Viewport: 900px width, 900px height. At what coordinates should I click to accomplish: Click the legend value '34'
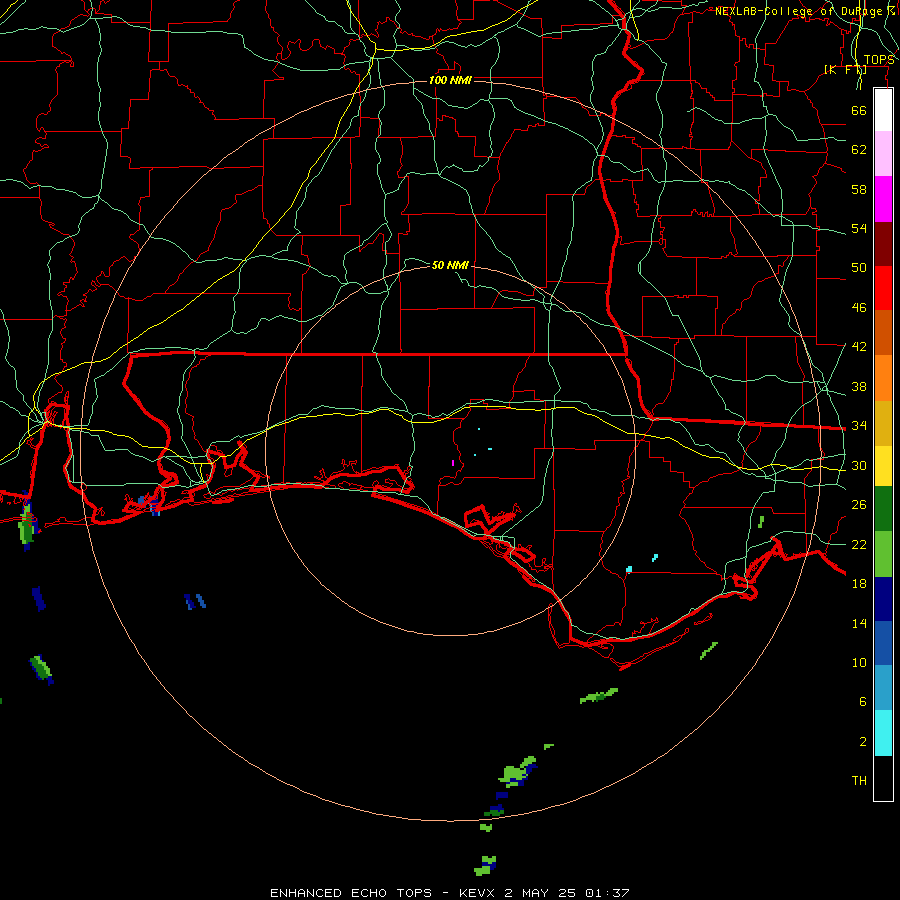(859, 425)
